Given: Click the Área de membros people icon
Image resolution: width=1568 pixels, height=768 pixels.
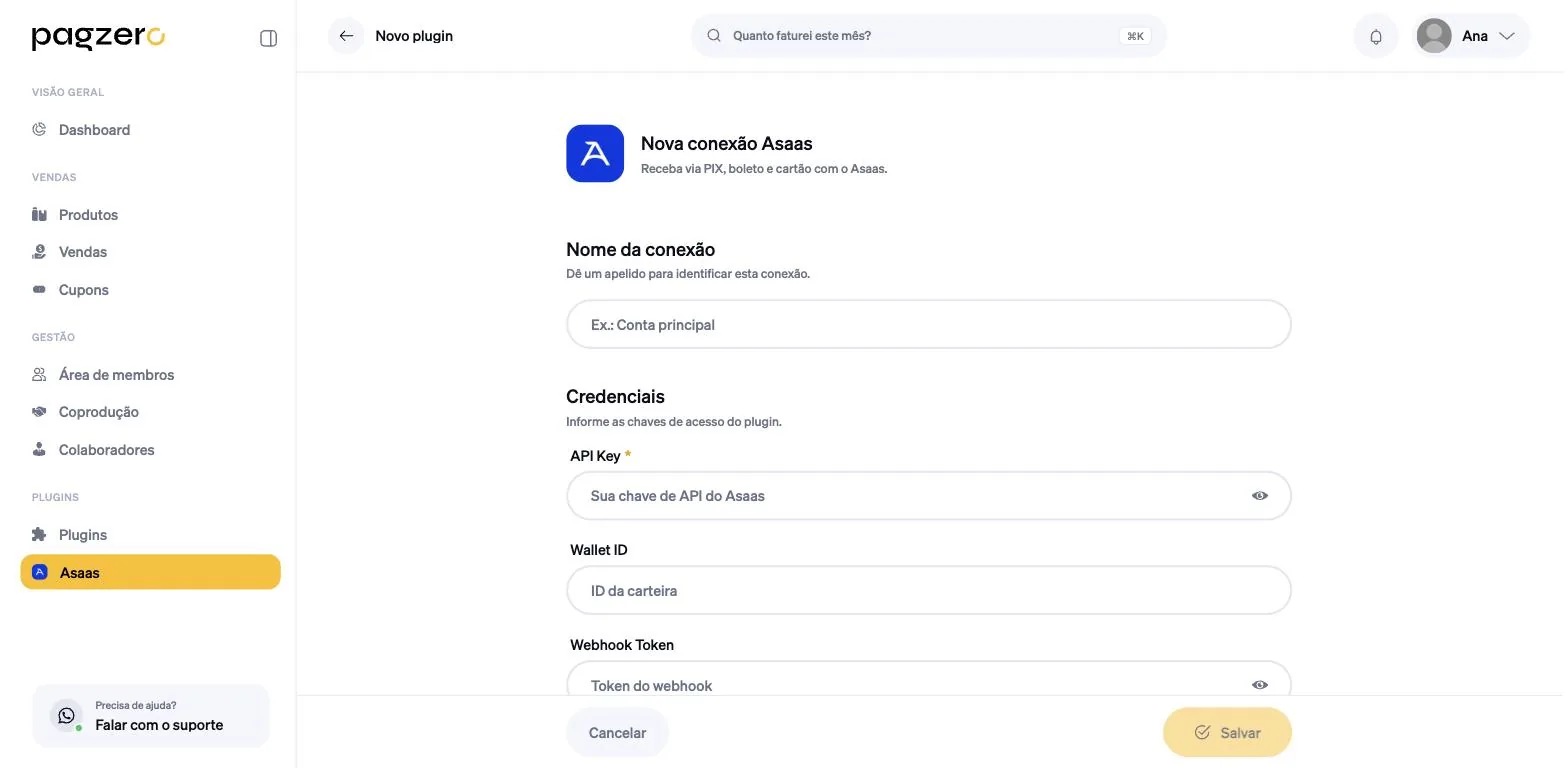Looking at the screenshot, I should [x=40, y=374].
